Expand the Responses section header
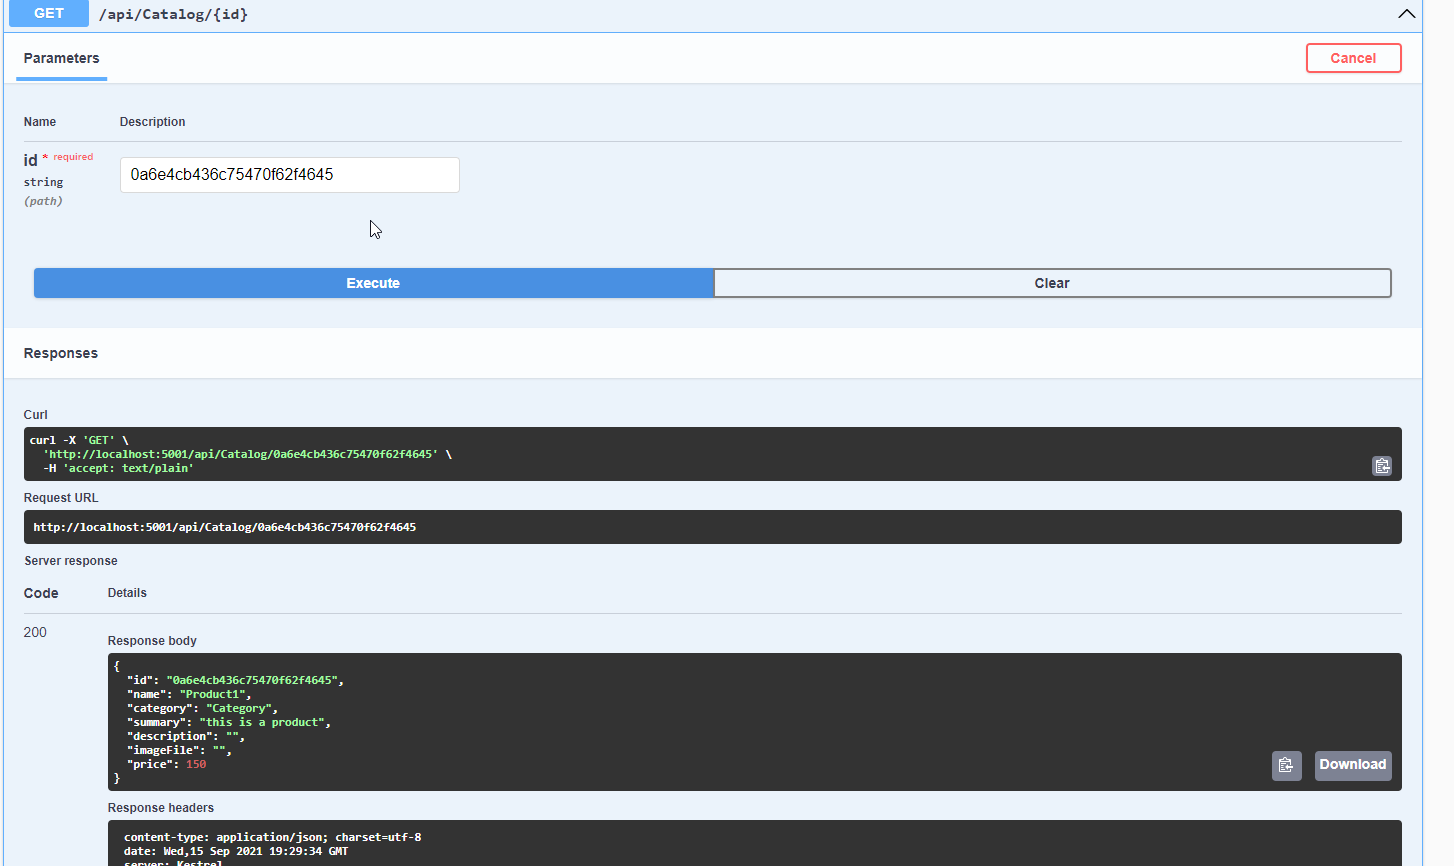This screenshot has width=1454, height=866. [60, 353]
